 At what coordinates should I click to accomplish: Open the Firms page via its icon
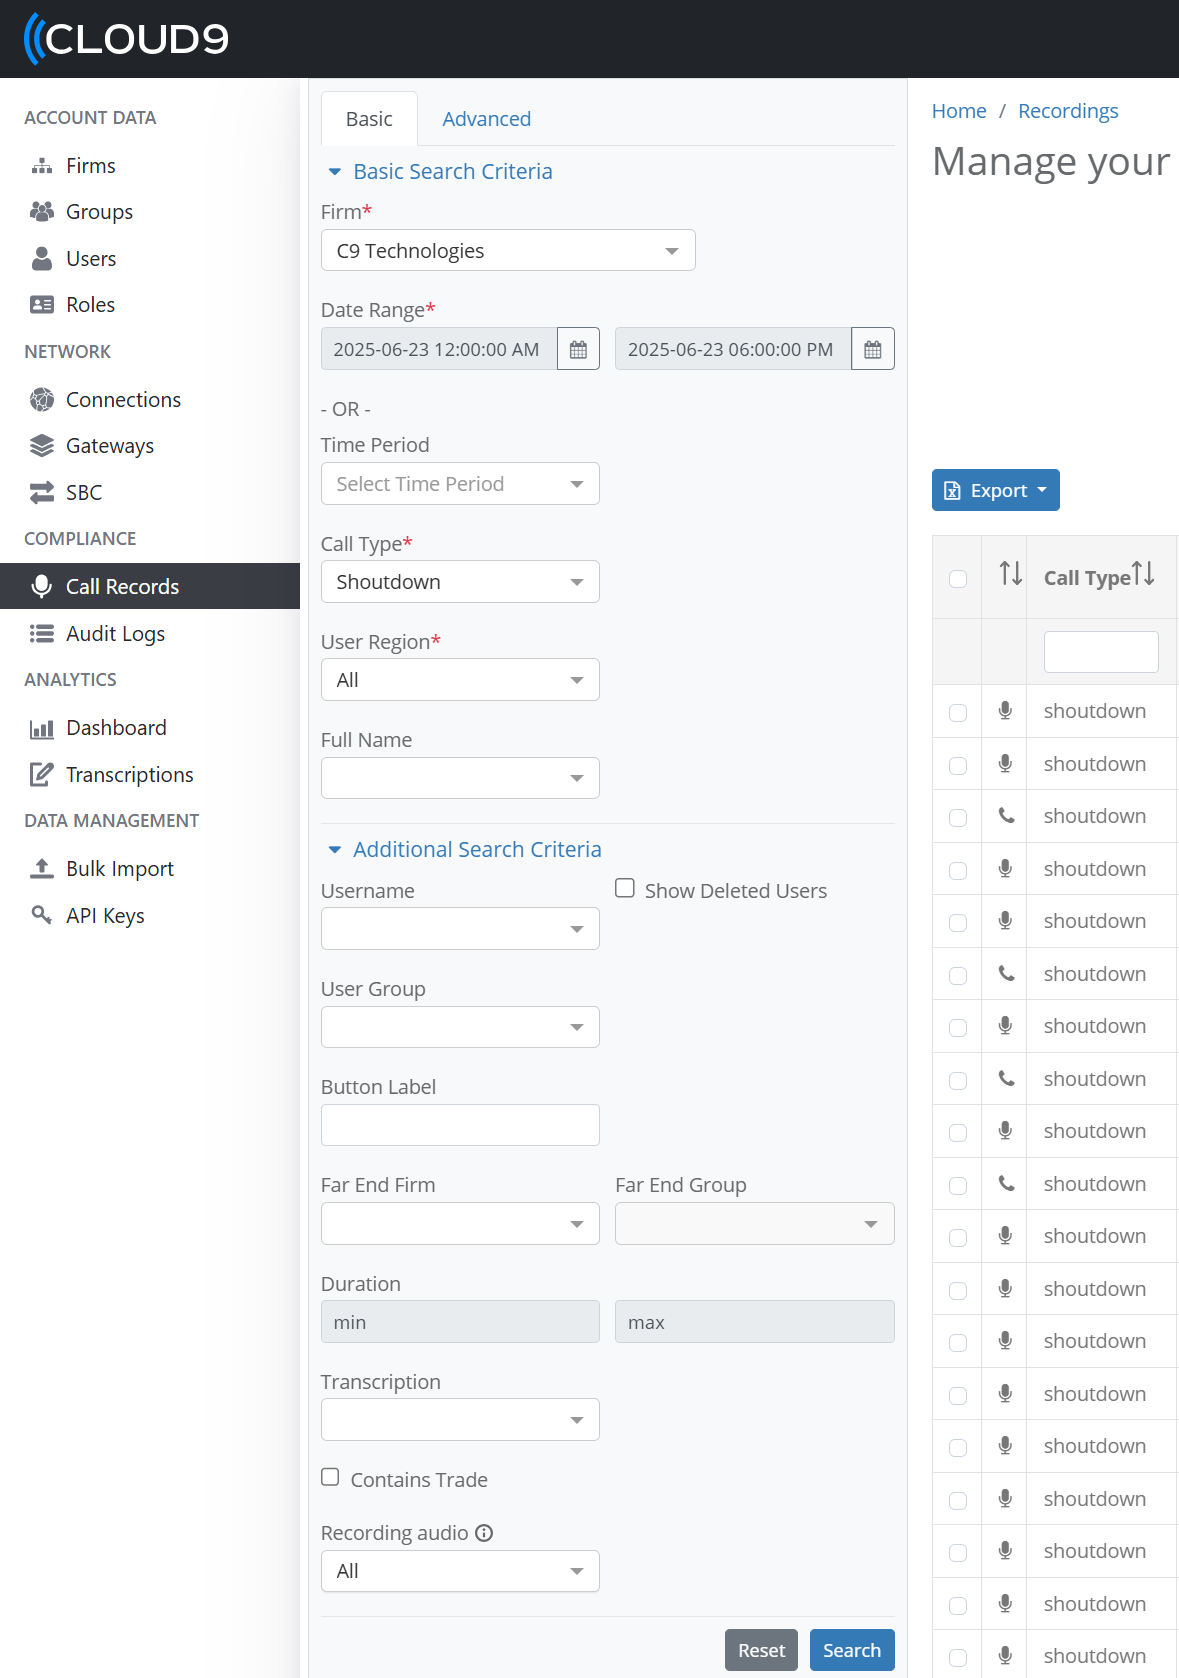42,166
